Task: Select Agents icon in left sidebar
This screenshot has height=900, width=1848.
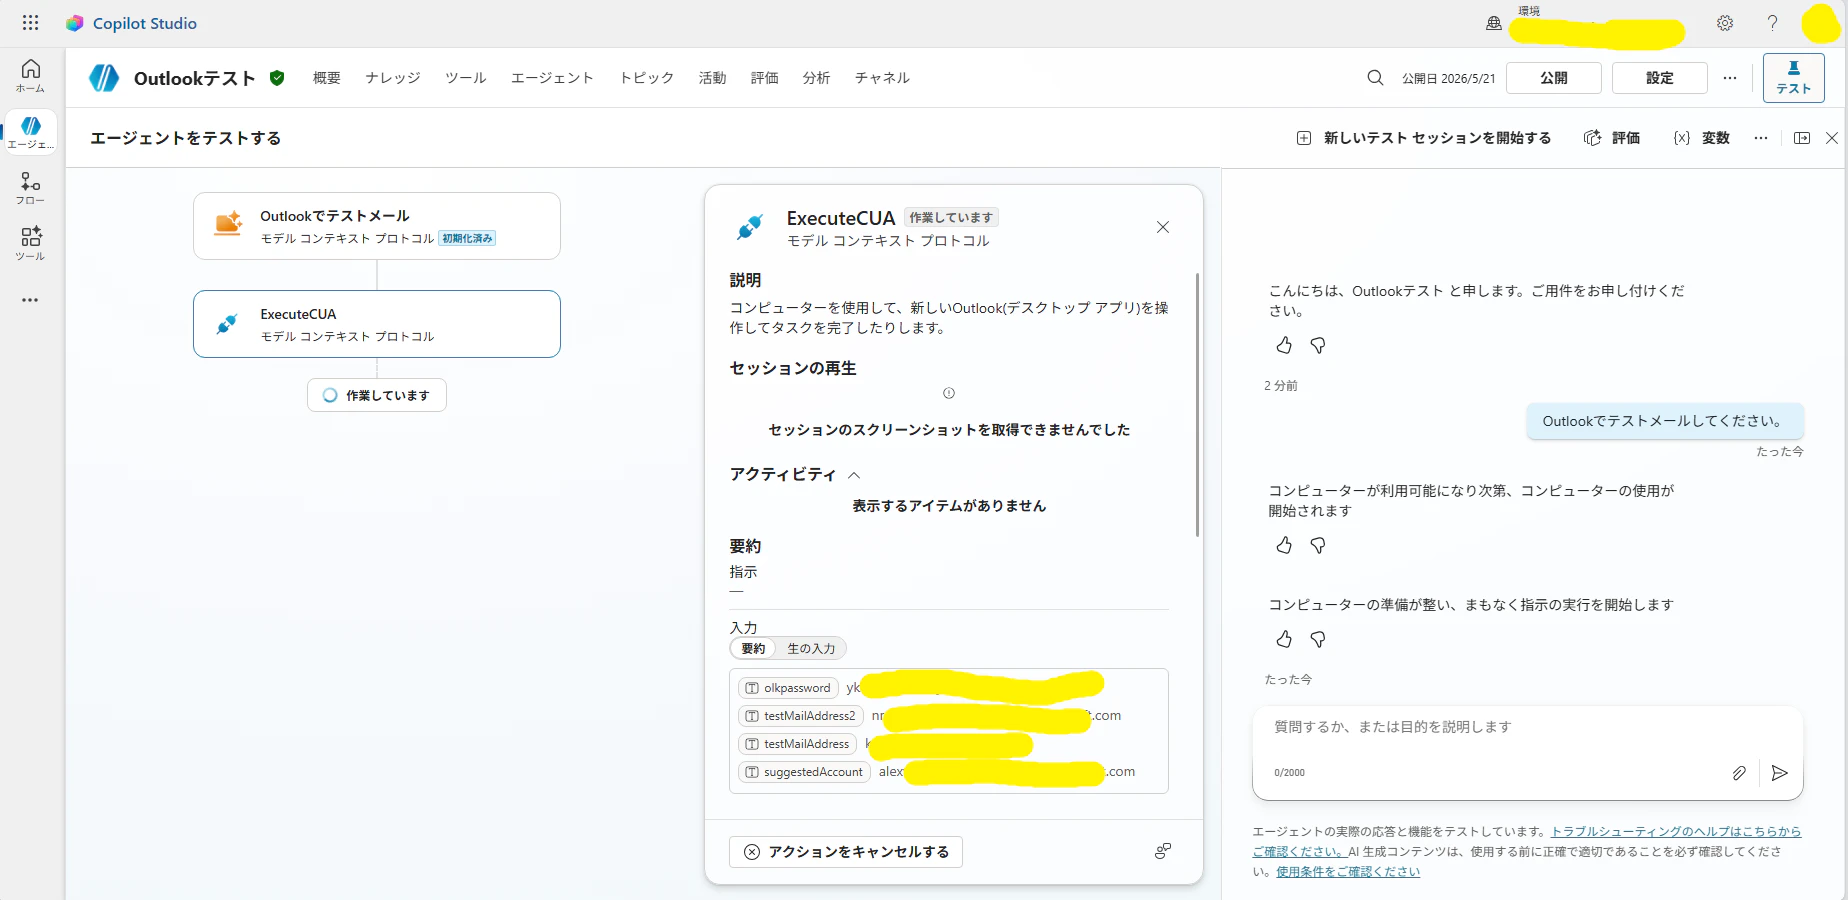Action: coord(31,132)
